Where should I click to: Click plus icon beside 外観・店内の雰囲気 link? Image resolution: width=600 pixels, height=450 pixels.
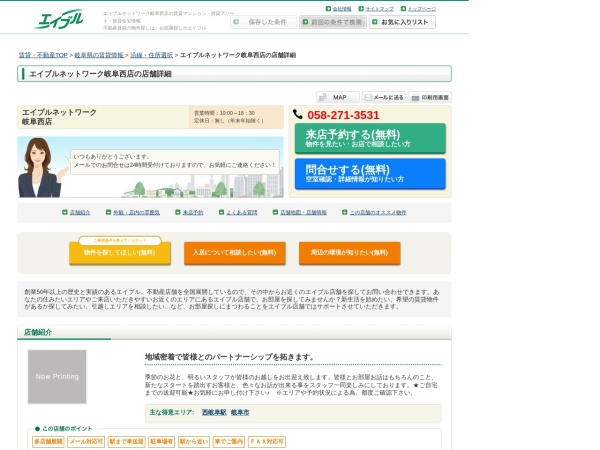pos(108,212)
